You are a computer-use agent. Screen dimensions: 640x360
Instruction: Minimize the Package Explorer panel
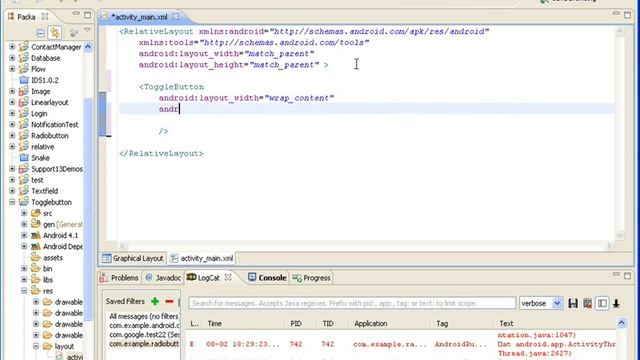pos(76,15)
